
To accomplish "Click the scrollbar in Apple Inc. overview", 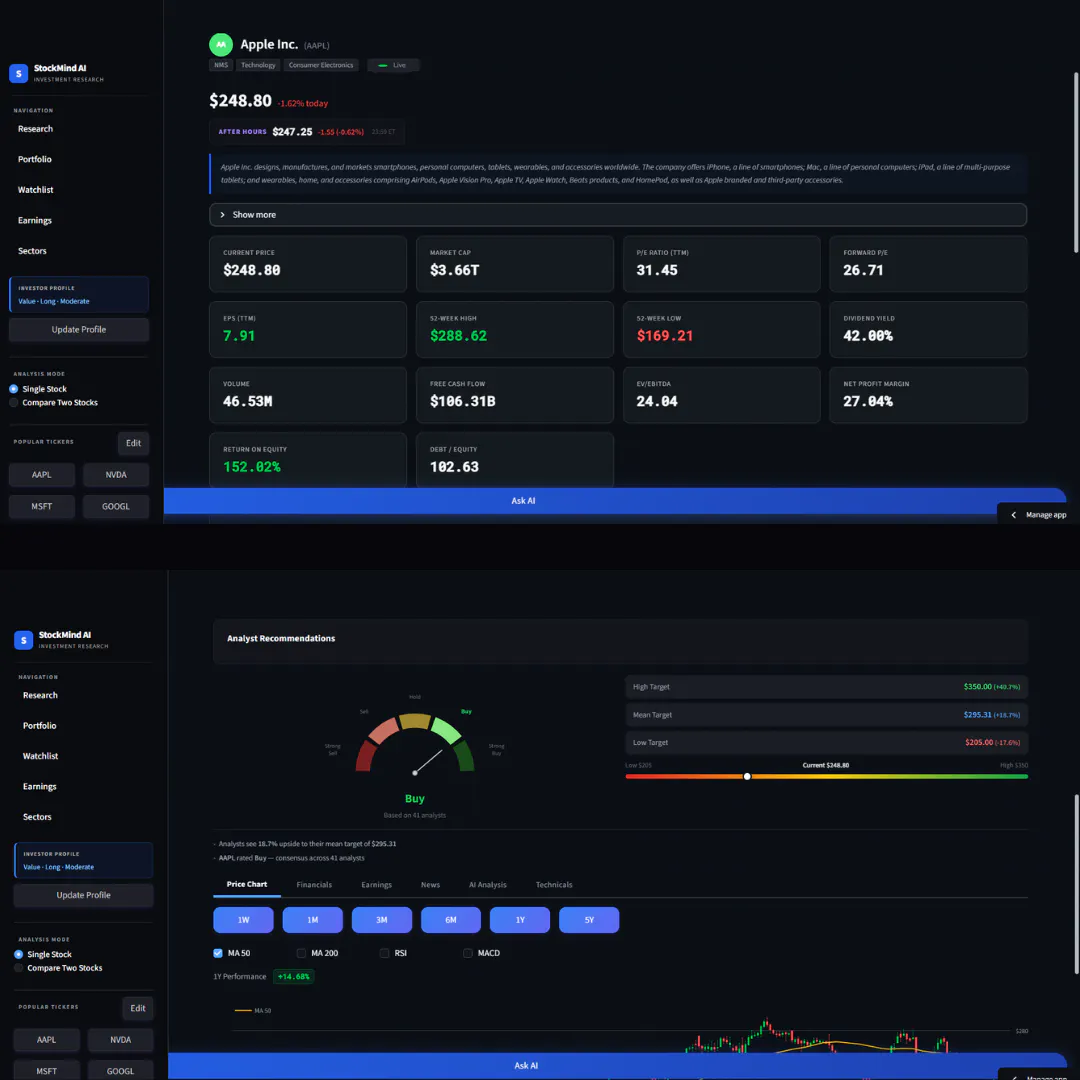I will tap(1076, 163).
